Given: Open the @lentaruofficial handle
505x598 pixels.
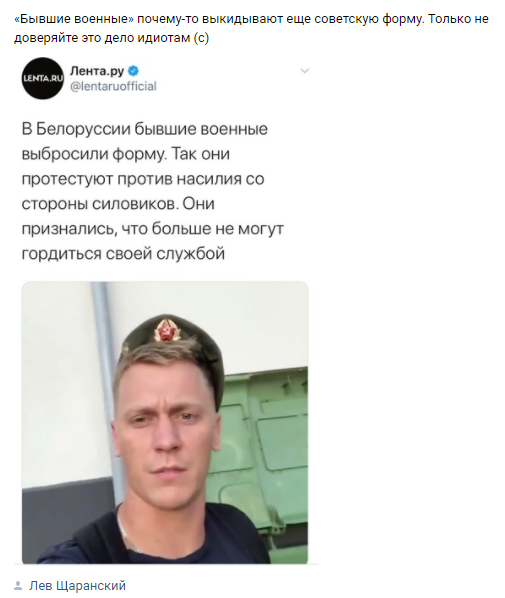Looking at the screenshot, I should 113,87.
